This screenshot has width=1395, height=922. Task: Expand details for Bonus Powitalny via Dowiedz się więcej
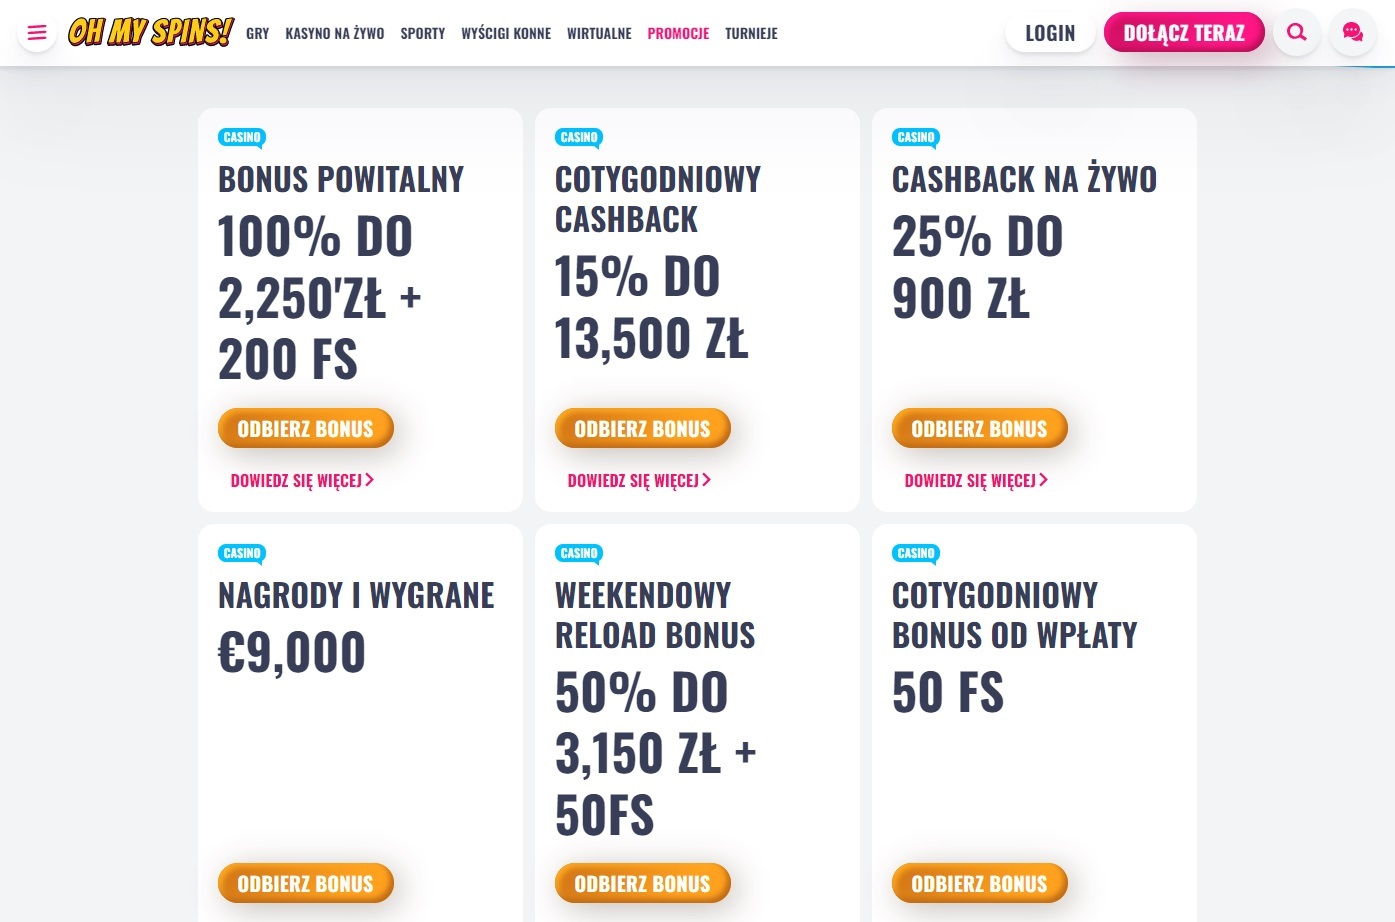[302, 481]
